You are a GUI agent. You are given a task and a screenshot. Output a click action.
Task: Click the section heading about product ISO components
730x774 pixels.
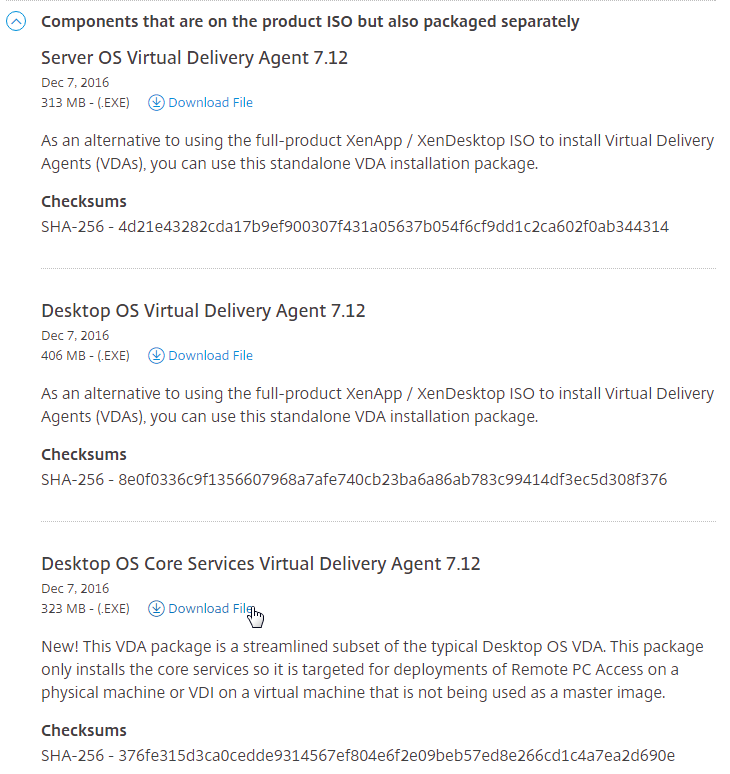pyautogui.click(x=310, y=22)
